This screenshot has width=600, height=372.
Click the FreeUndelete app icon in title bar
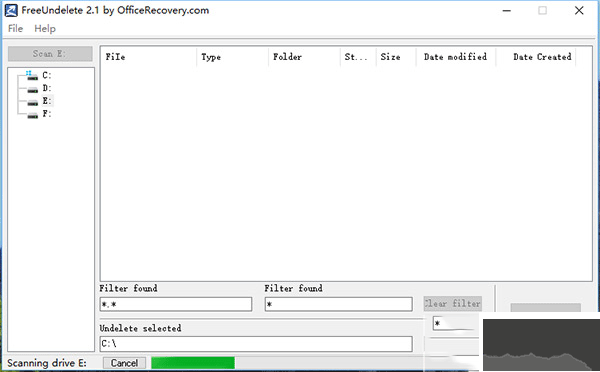(x=11, y=10)
